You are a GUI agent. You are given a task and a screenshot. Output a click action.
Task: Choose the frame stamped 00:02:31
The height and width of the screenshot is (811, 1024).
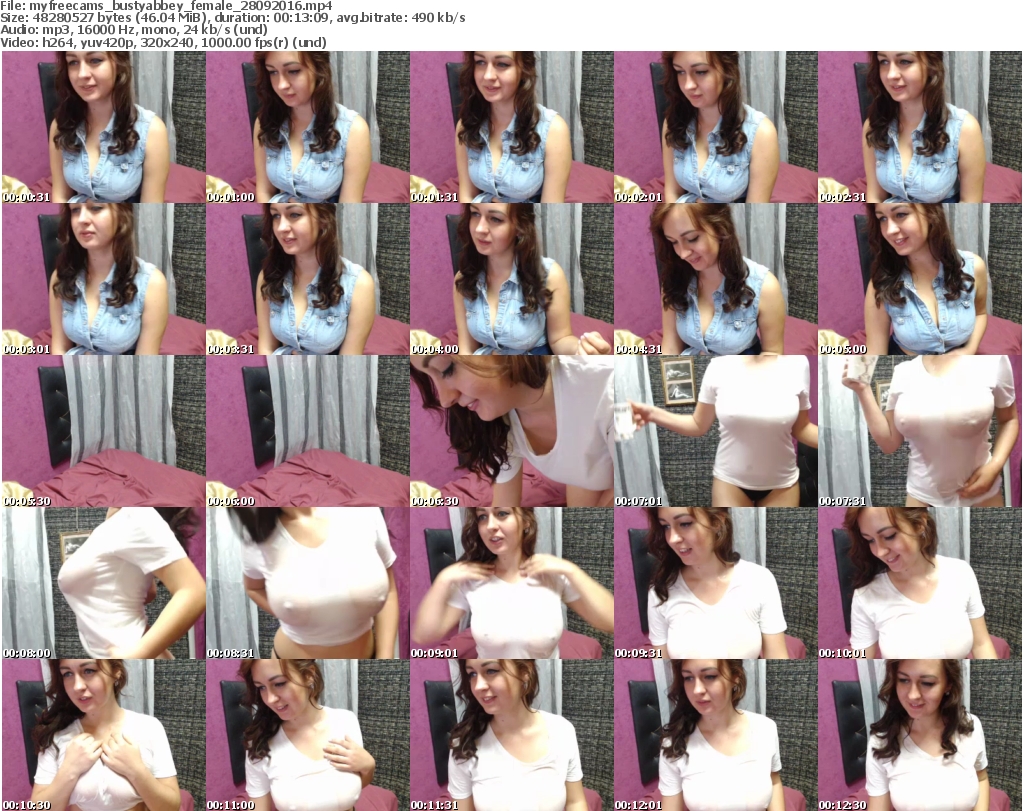coord(920,127)
